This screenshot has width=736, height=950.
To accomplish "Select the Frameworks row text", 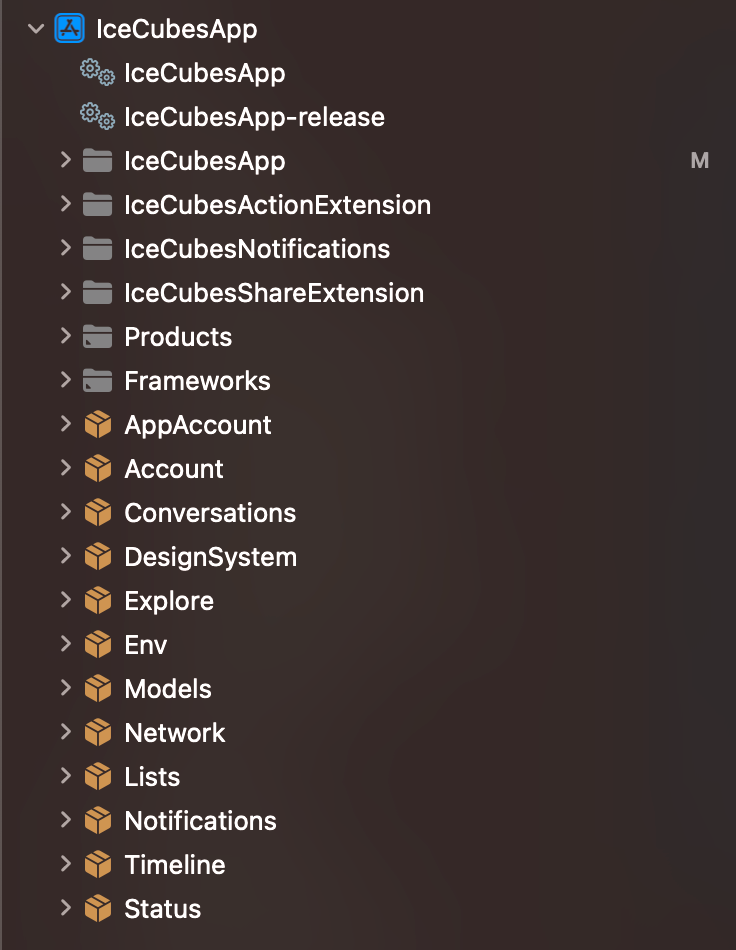I will pyautogui.click(x=197, y=381).
